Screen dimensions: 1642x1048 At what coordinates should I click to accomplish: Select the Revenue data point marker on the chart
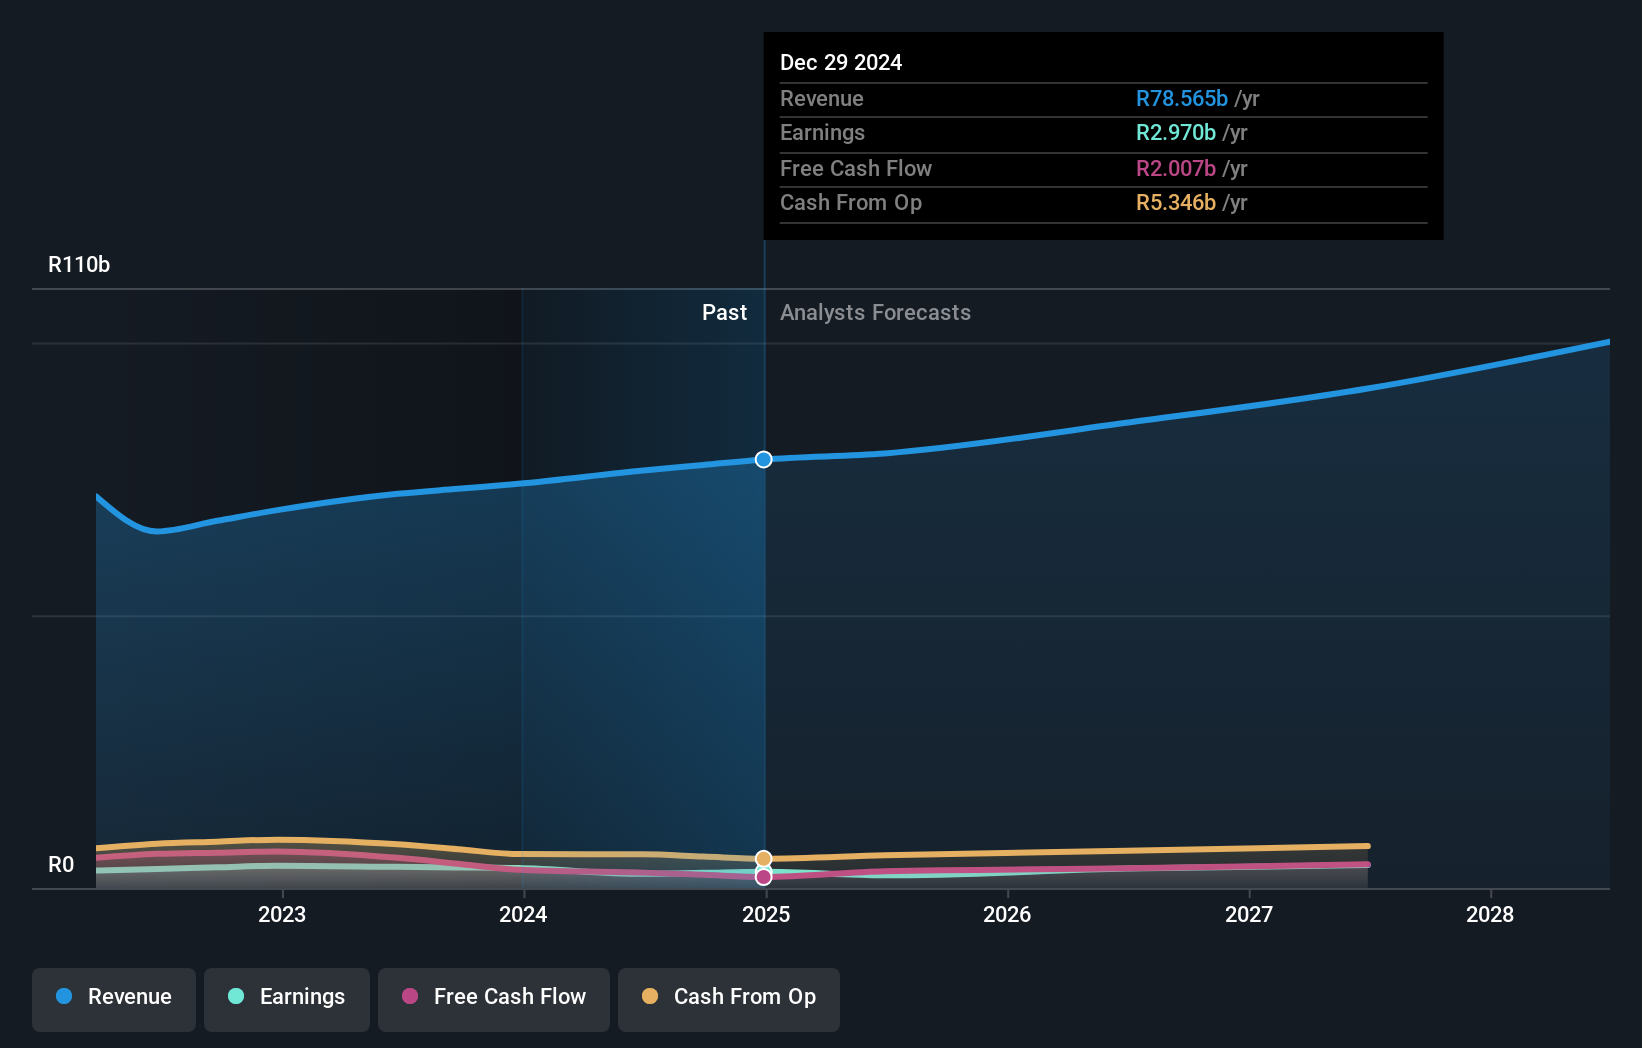click(763, 460)
